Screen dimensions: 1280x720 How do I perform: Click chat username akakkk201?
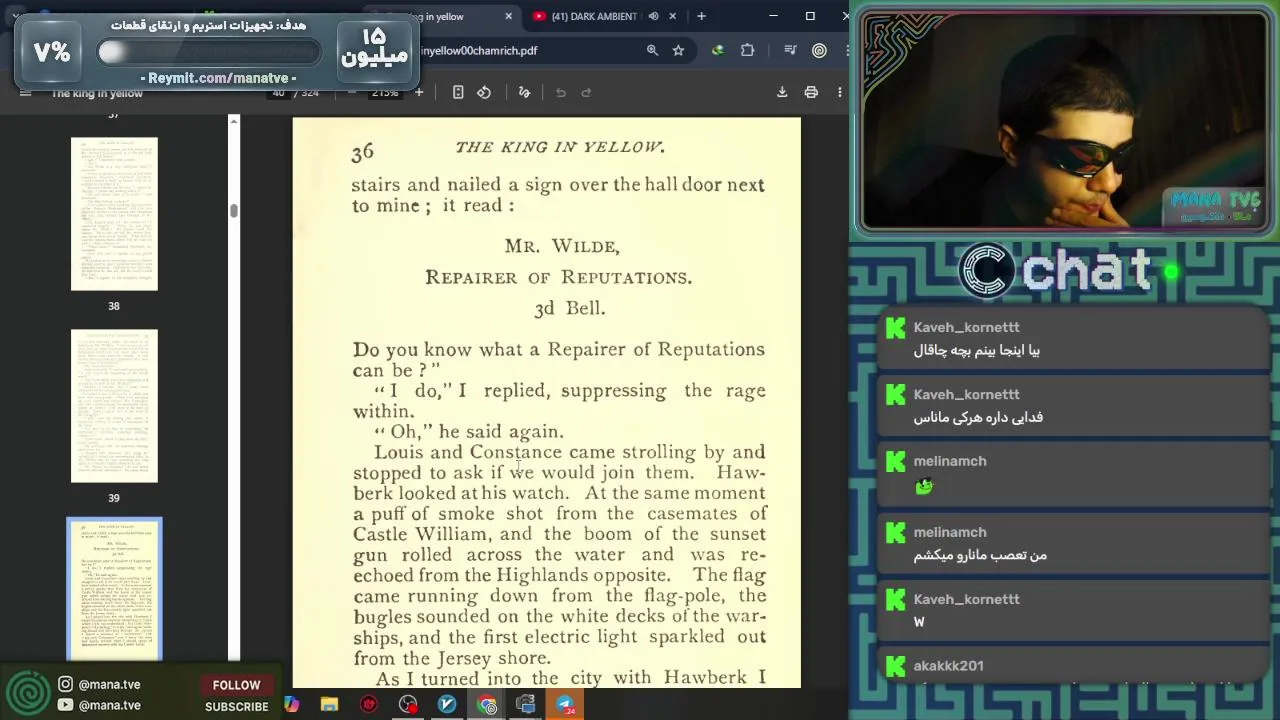948,666
